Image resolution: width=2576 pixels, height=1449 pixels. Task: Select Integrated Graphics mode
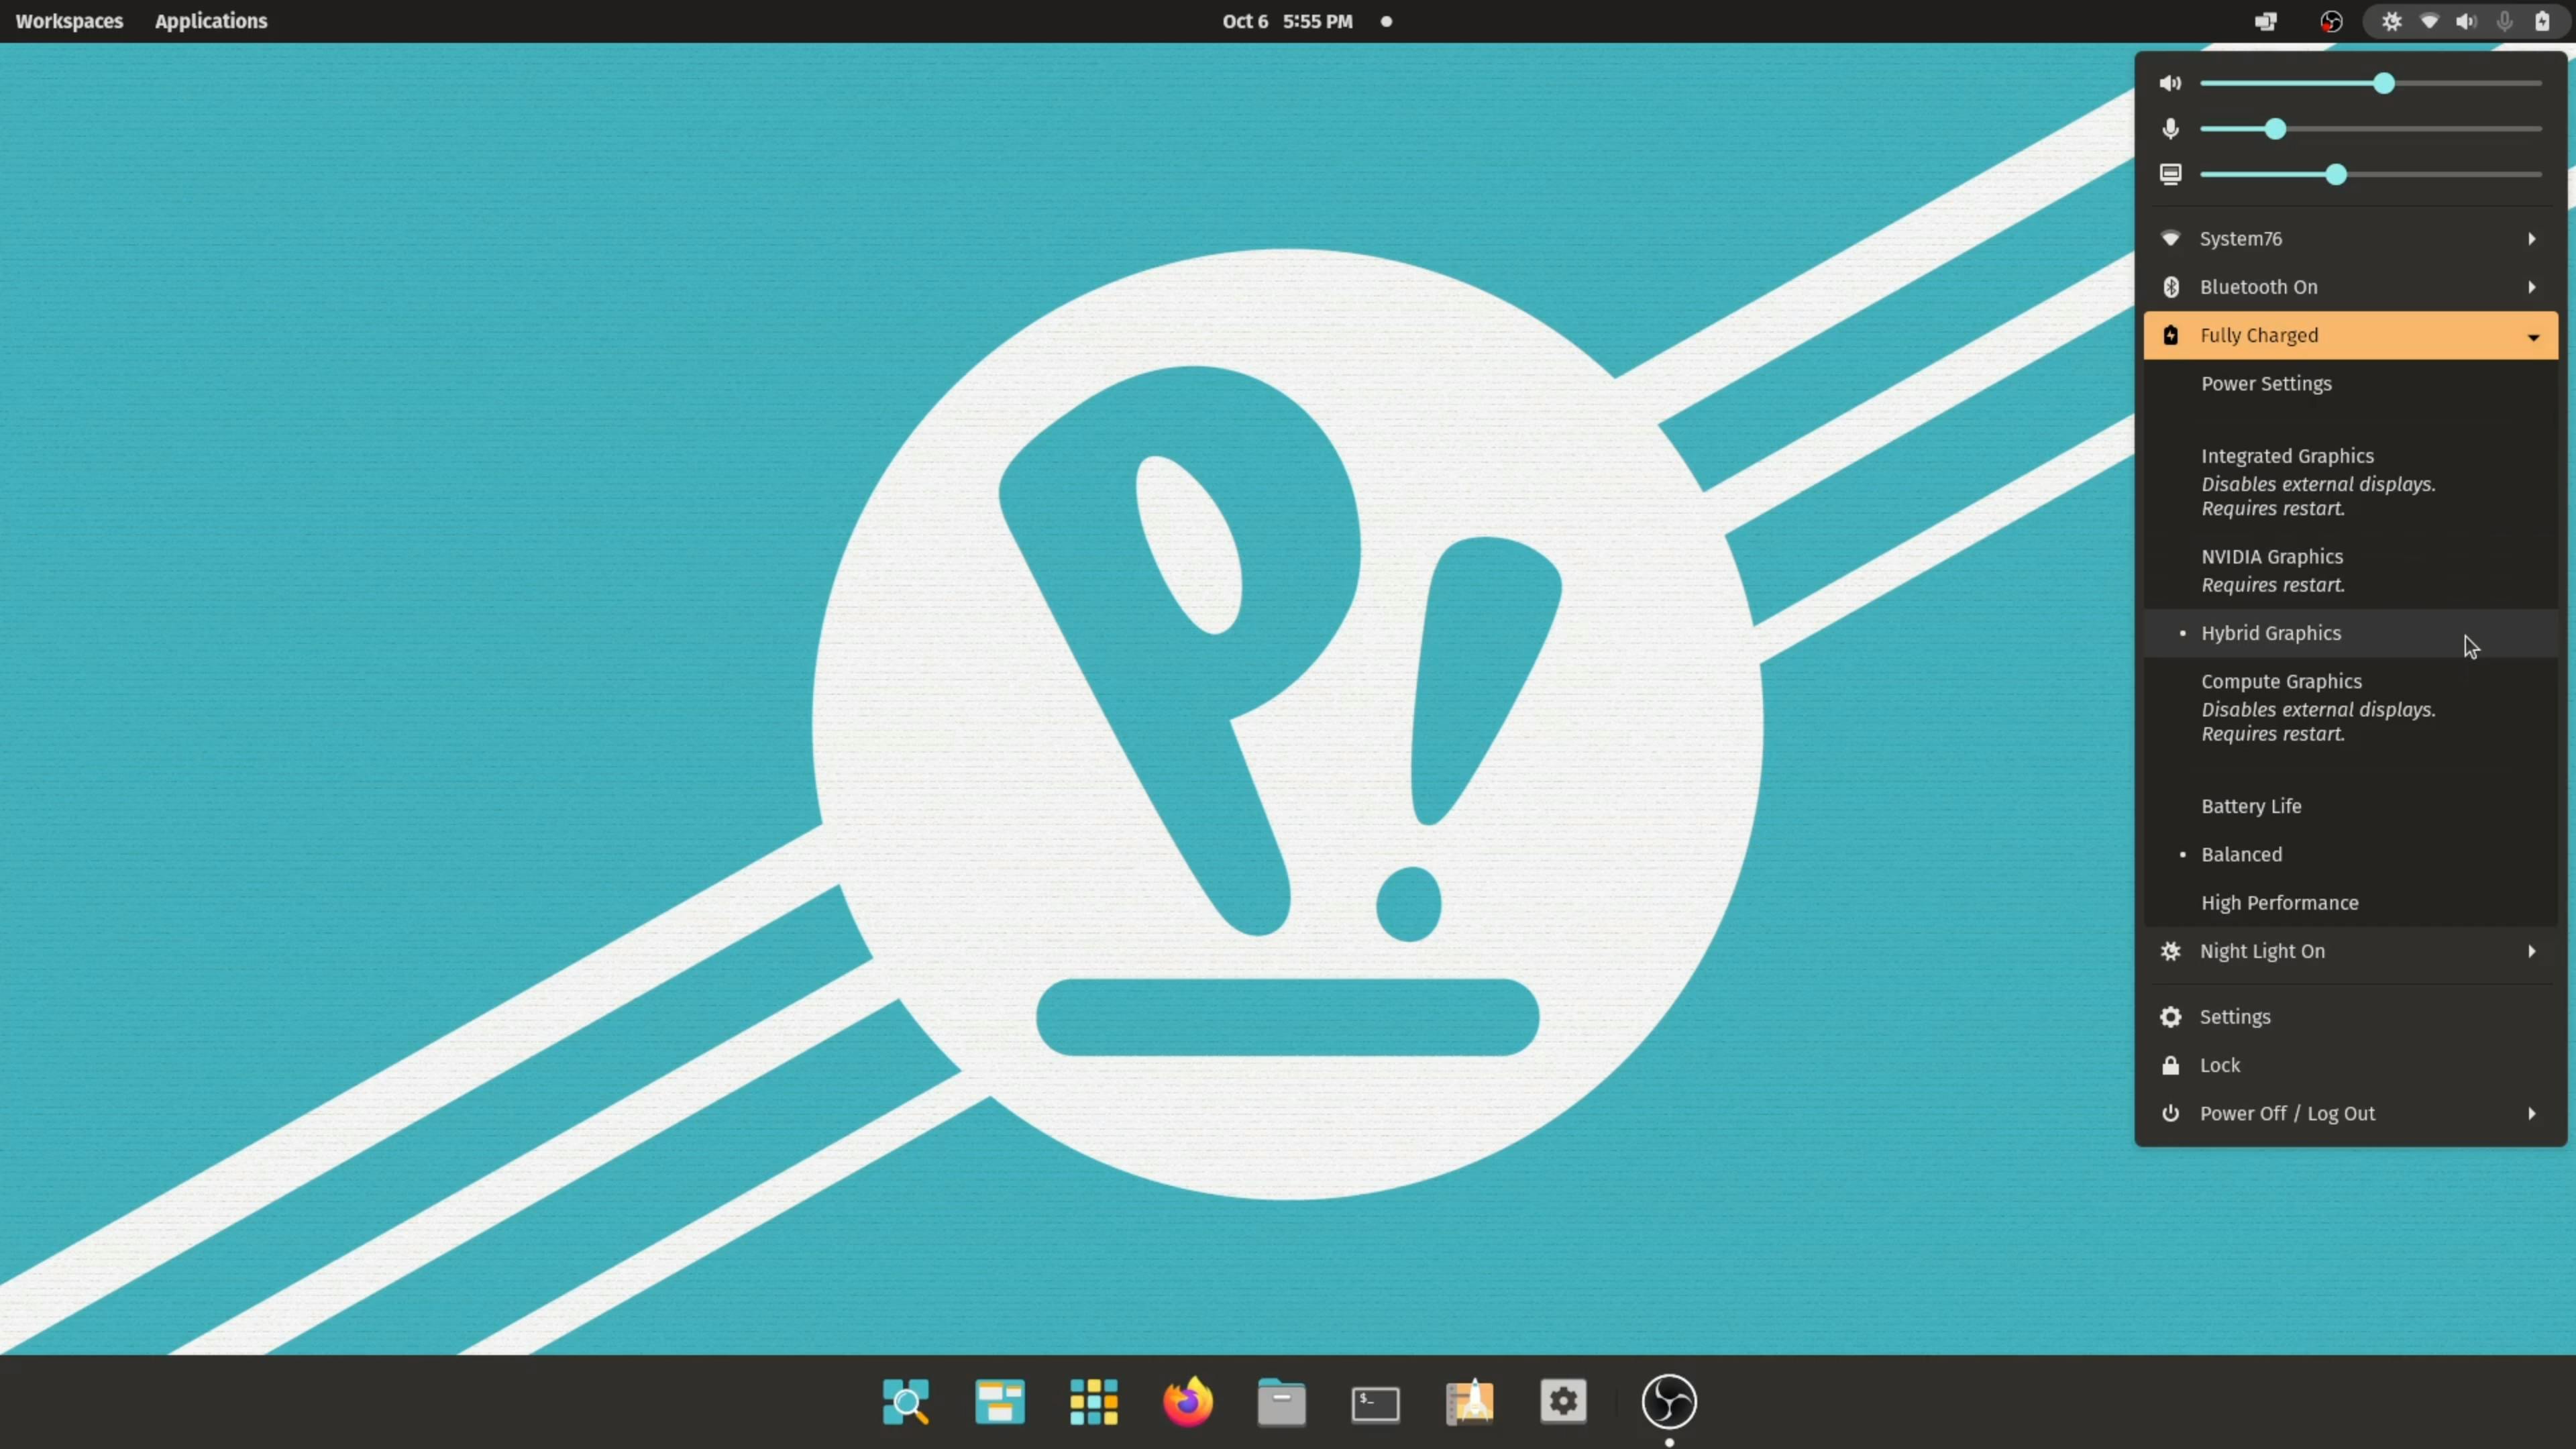2351,482
